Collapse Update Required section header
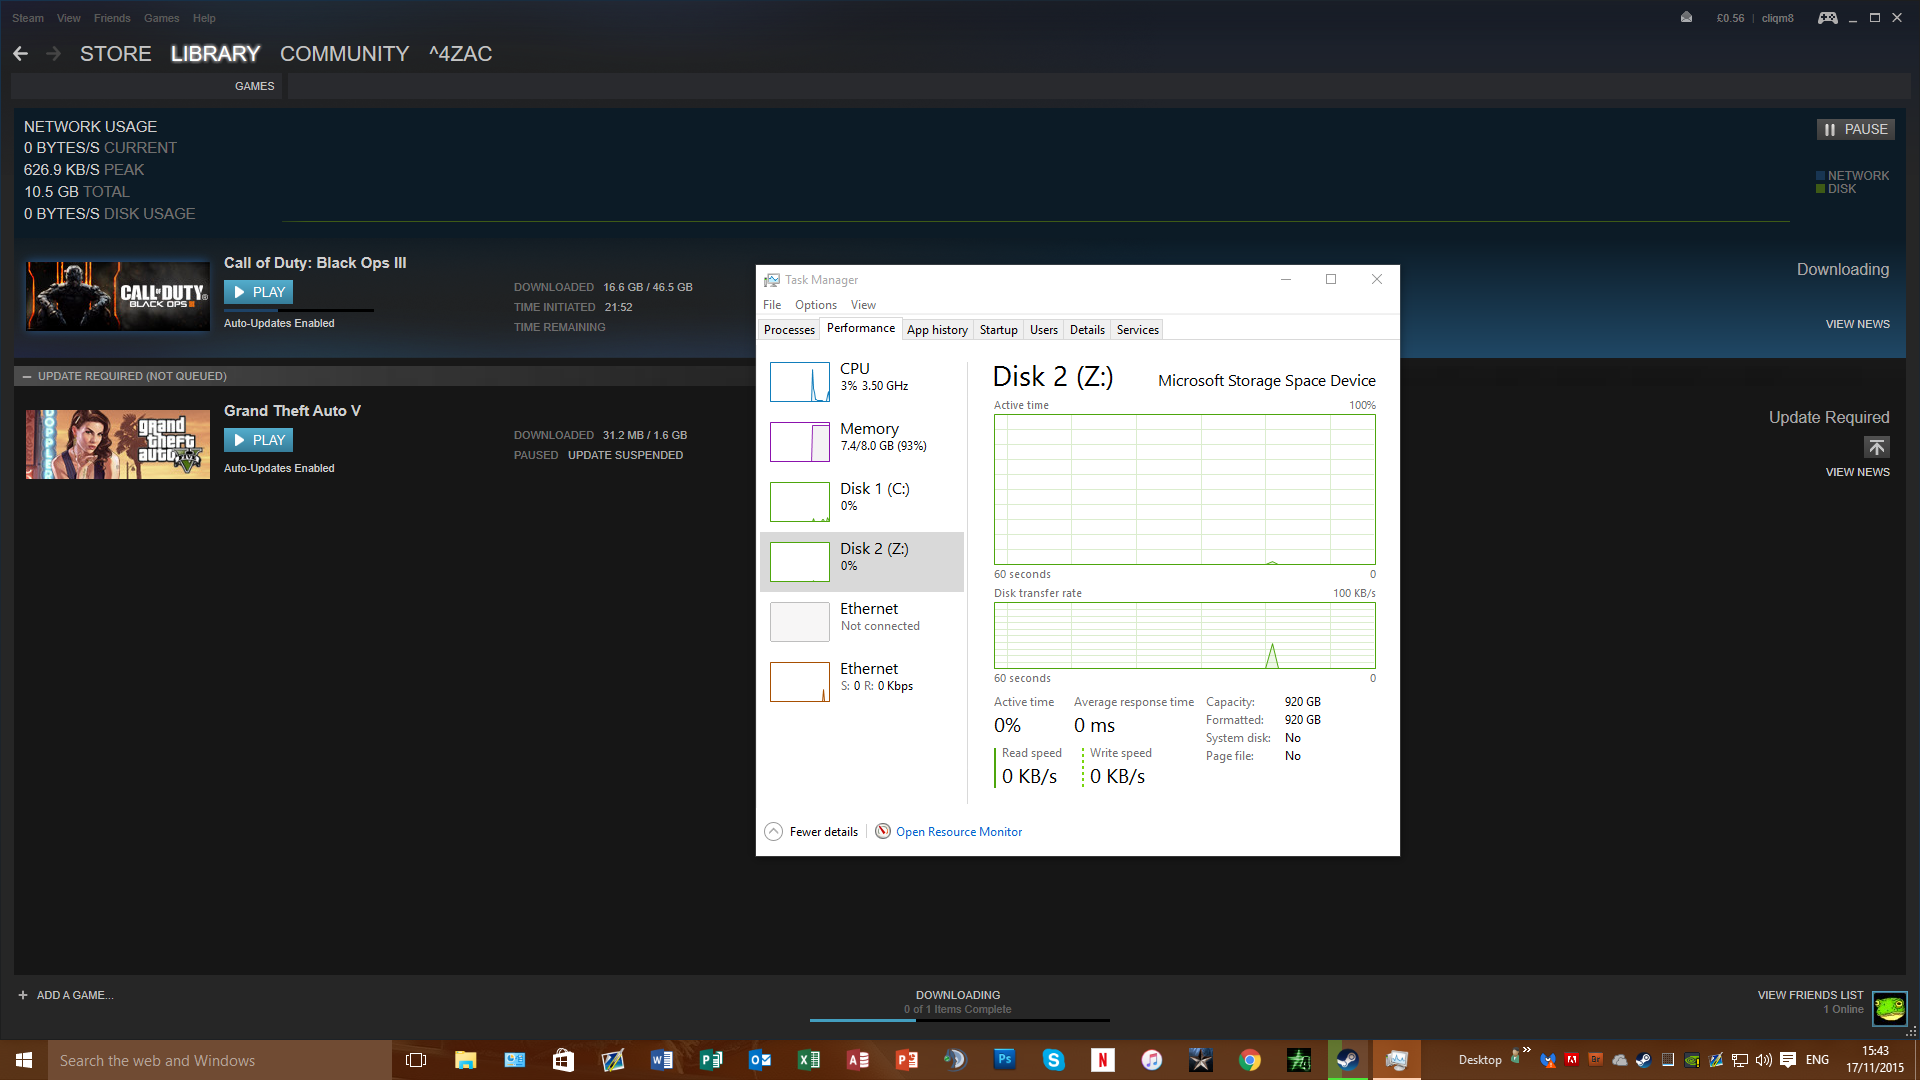 28,376
